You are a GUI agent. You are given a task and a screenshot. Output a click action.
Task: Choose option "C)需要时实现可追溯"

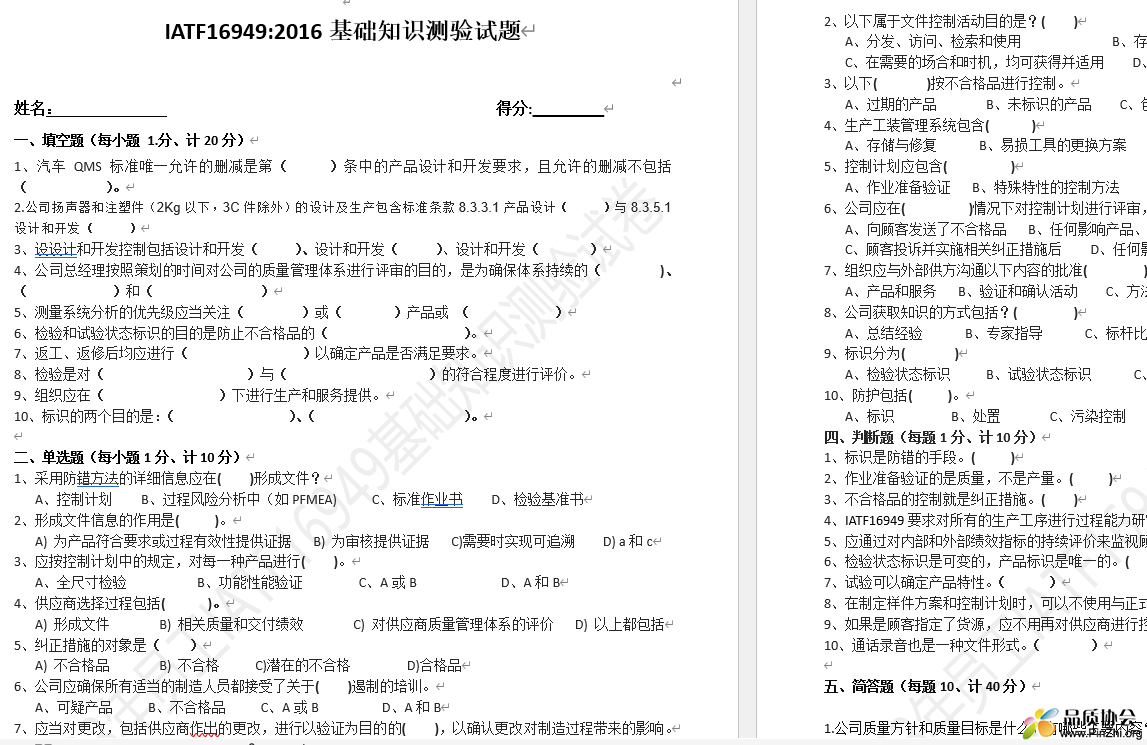pyautogui.click(x=513, y=542)
